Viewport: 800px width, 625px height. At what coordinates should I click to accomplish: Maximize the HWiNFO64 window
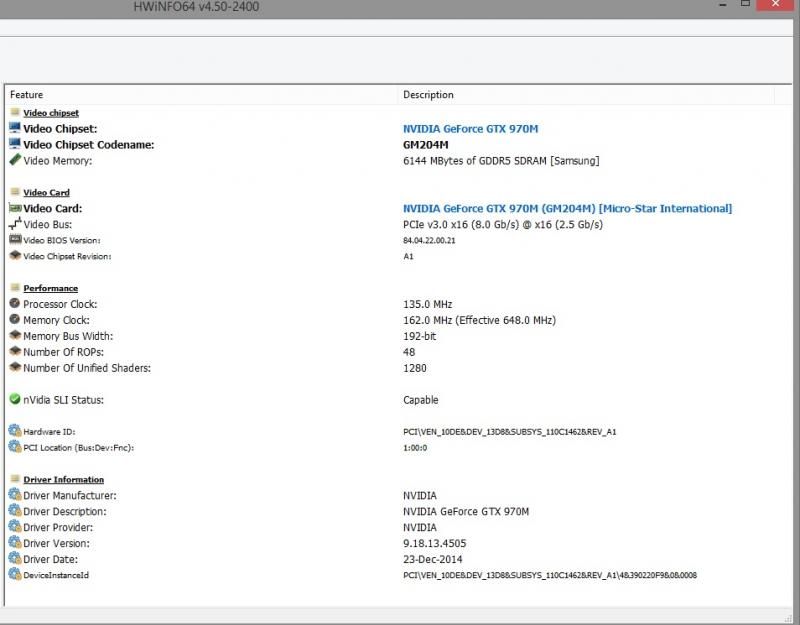(745, 4)
